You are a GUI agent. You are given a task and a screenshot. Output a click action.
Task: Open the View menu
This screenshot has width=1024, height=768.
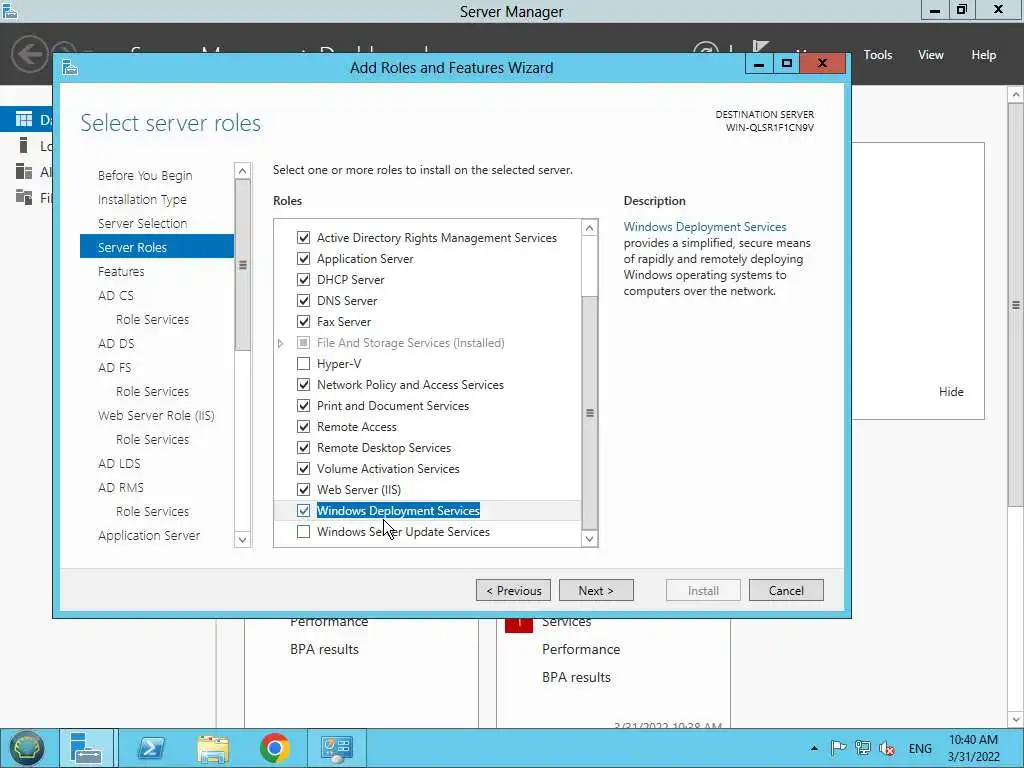pos(931,55)
